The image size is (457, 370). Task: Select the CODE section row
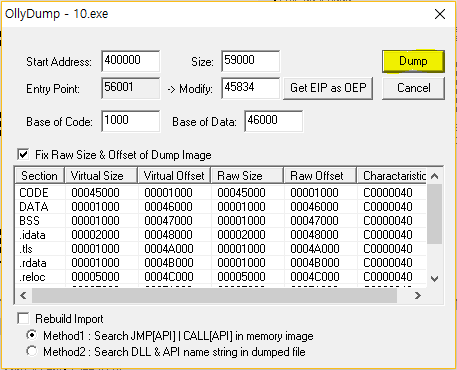point(221,193)
